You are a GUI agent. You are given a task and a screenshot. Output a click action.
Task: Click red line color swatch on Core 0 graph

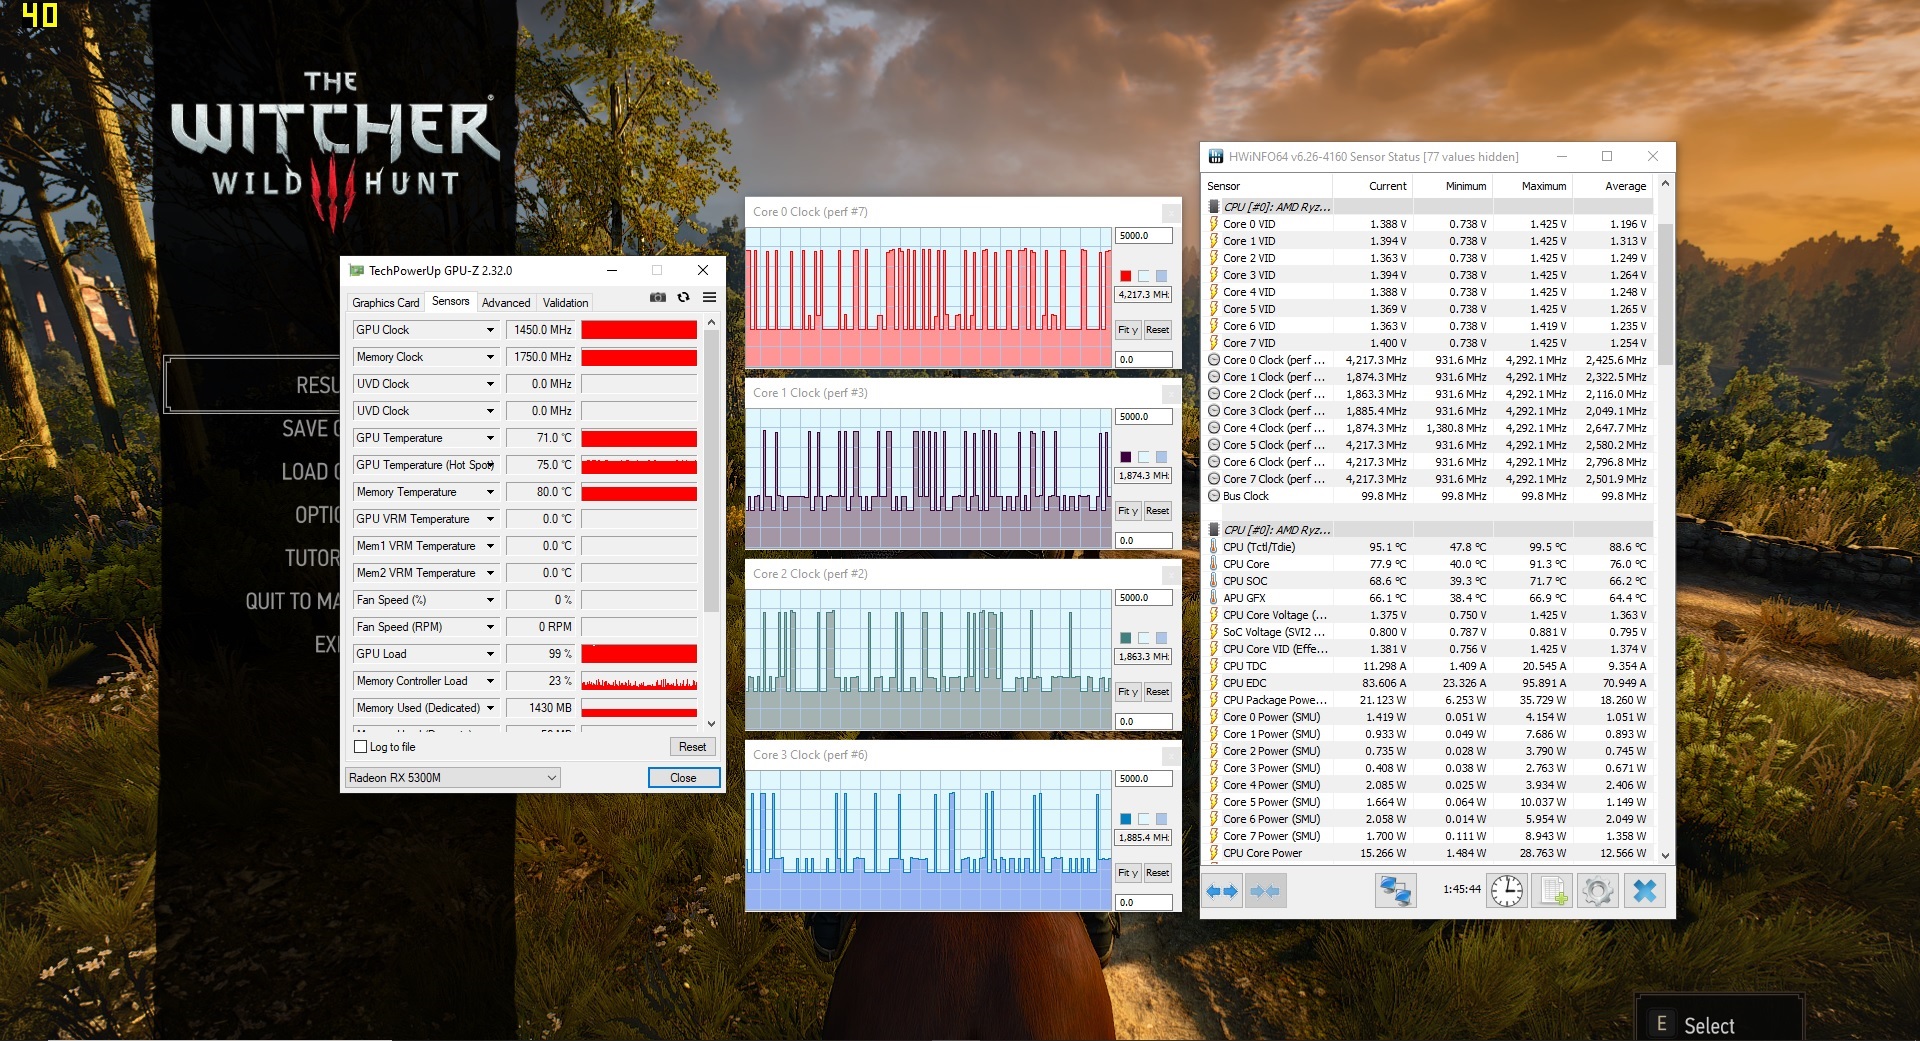[x=1125, y=276]
